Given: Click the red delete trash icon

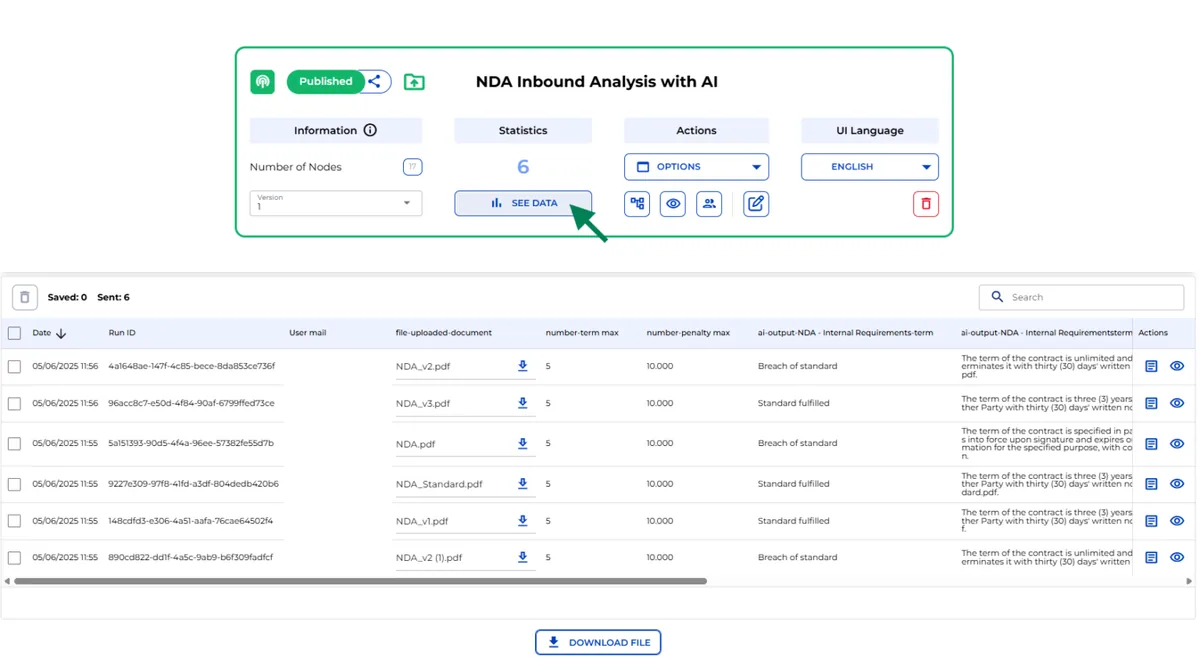Looking at the screenshot, I should pos(925,204).
